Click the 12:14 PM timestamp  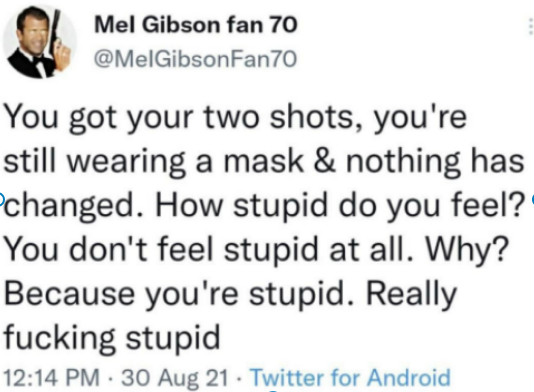click(51, 377)
